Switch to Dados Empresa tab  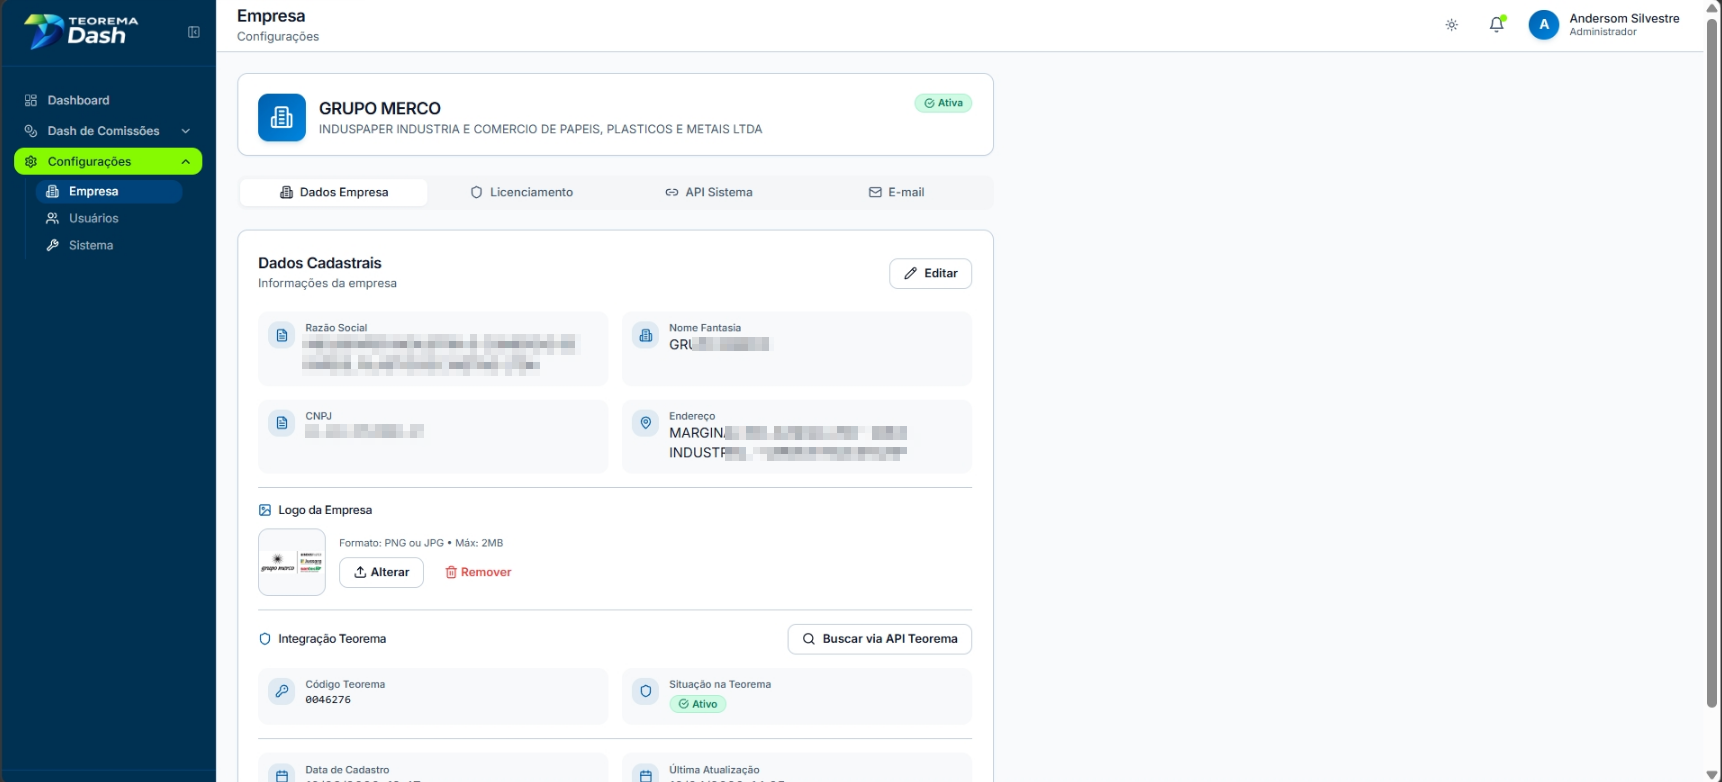[x=334, y=192]
